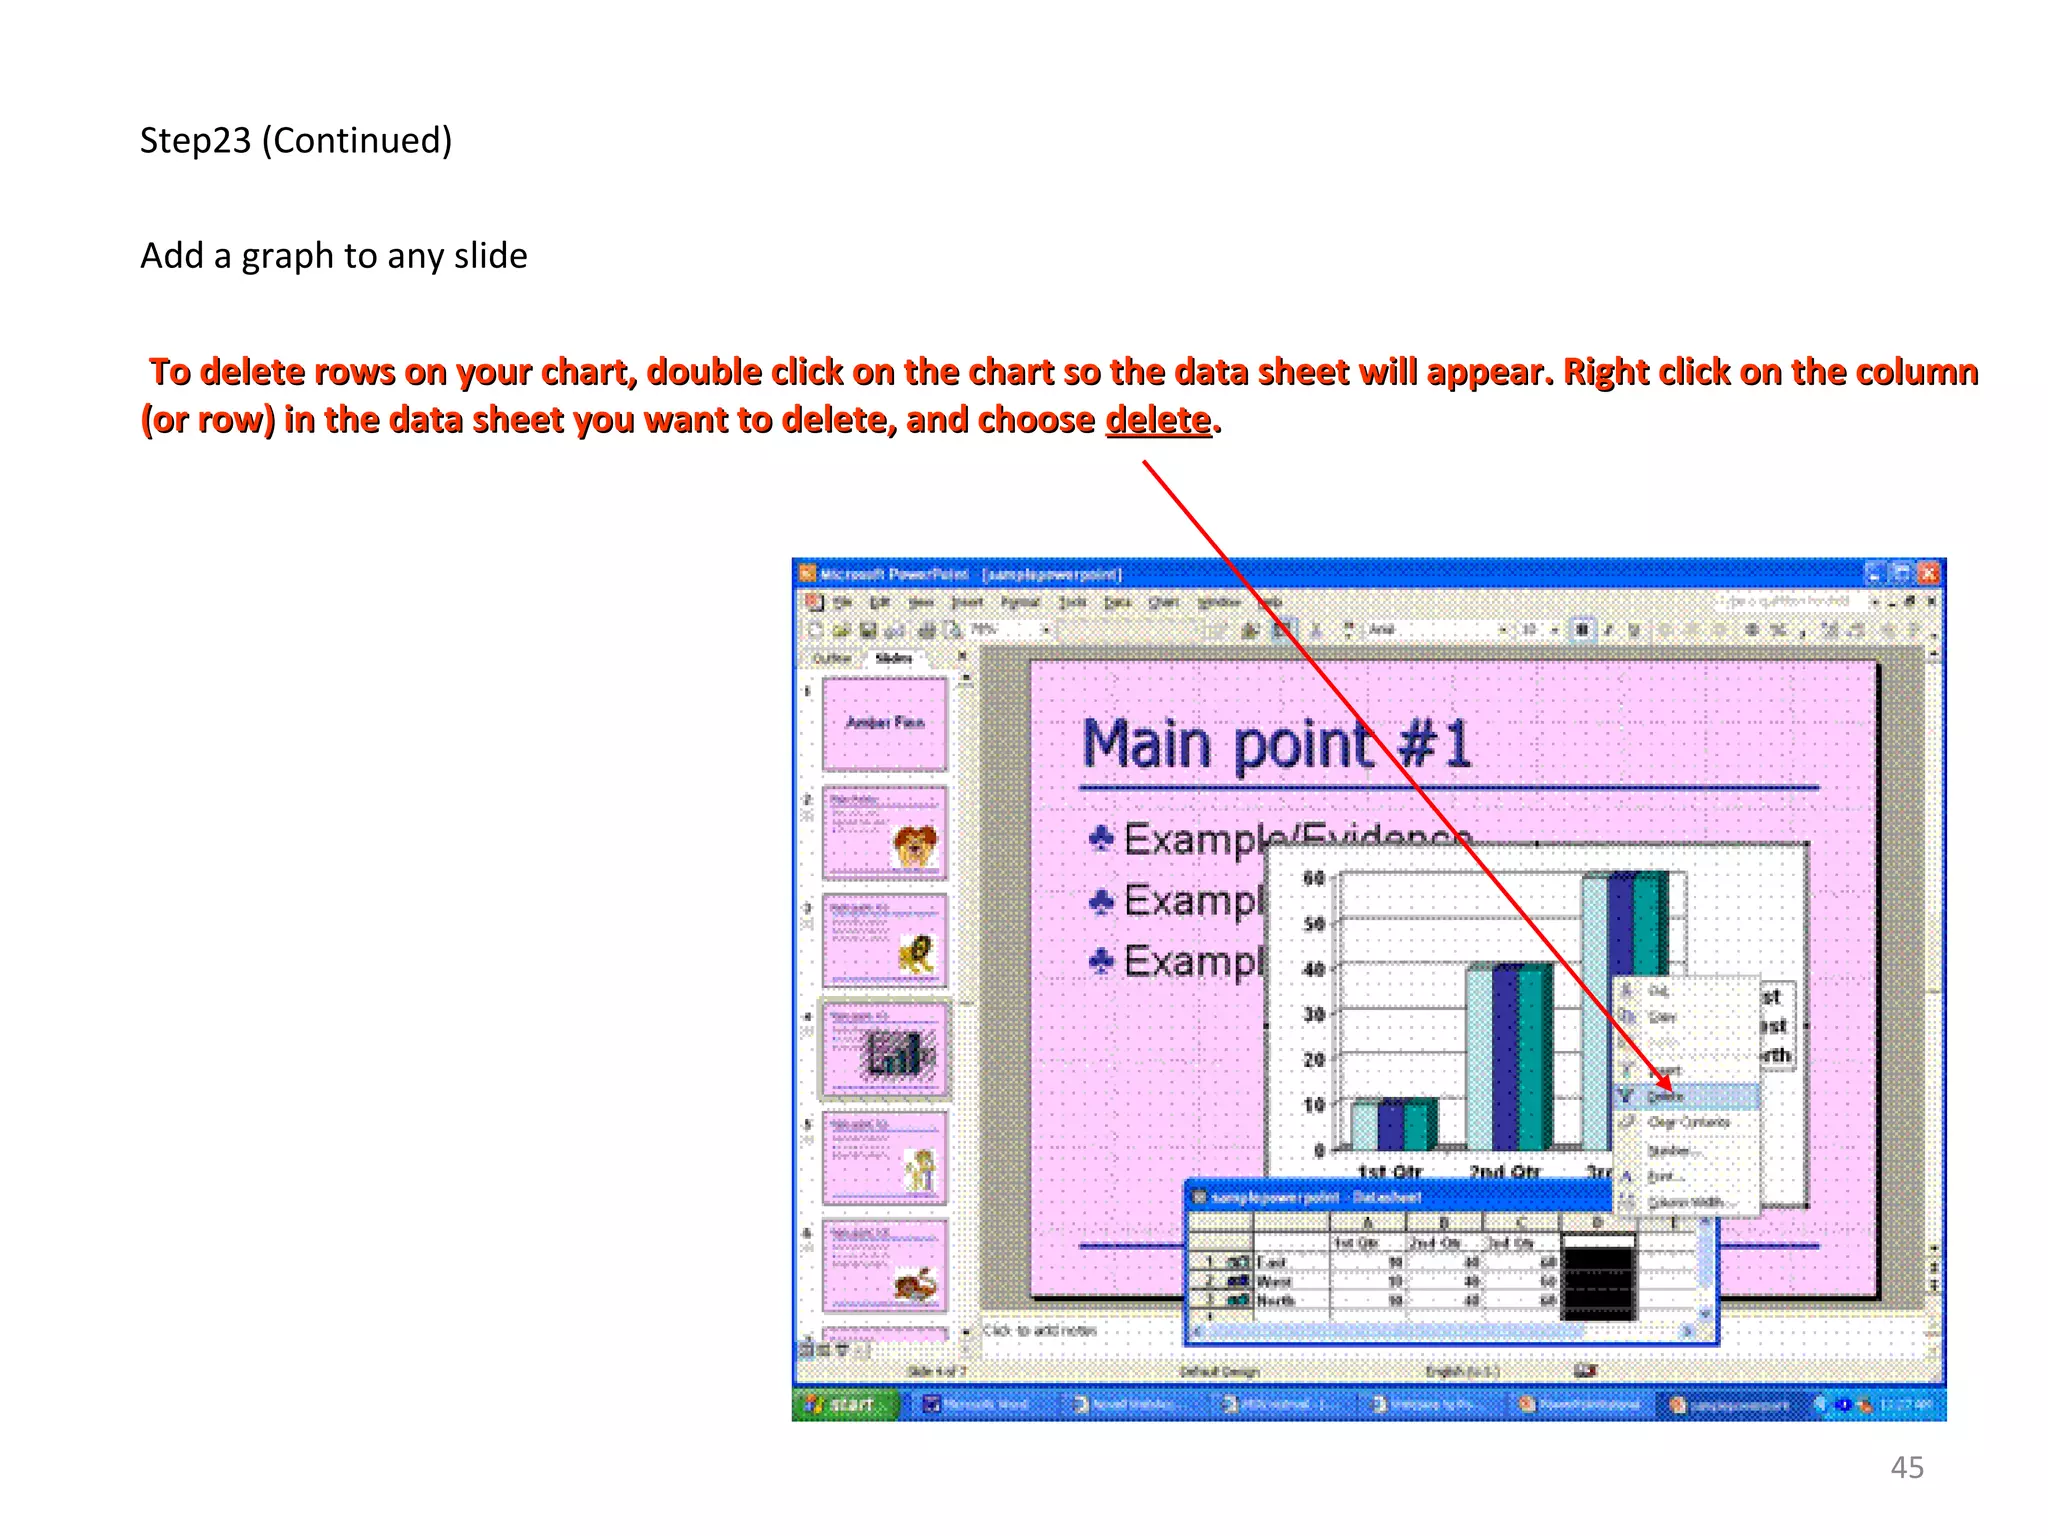Click datasheet horizontal scrollbar right arrow
2048x1536 pixels.
1687,1331
